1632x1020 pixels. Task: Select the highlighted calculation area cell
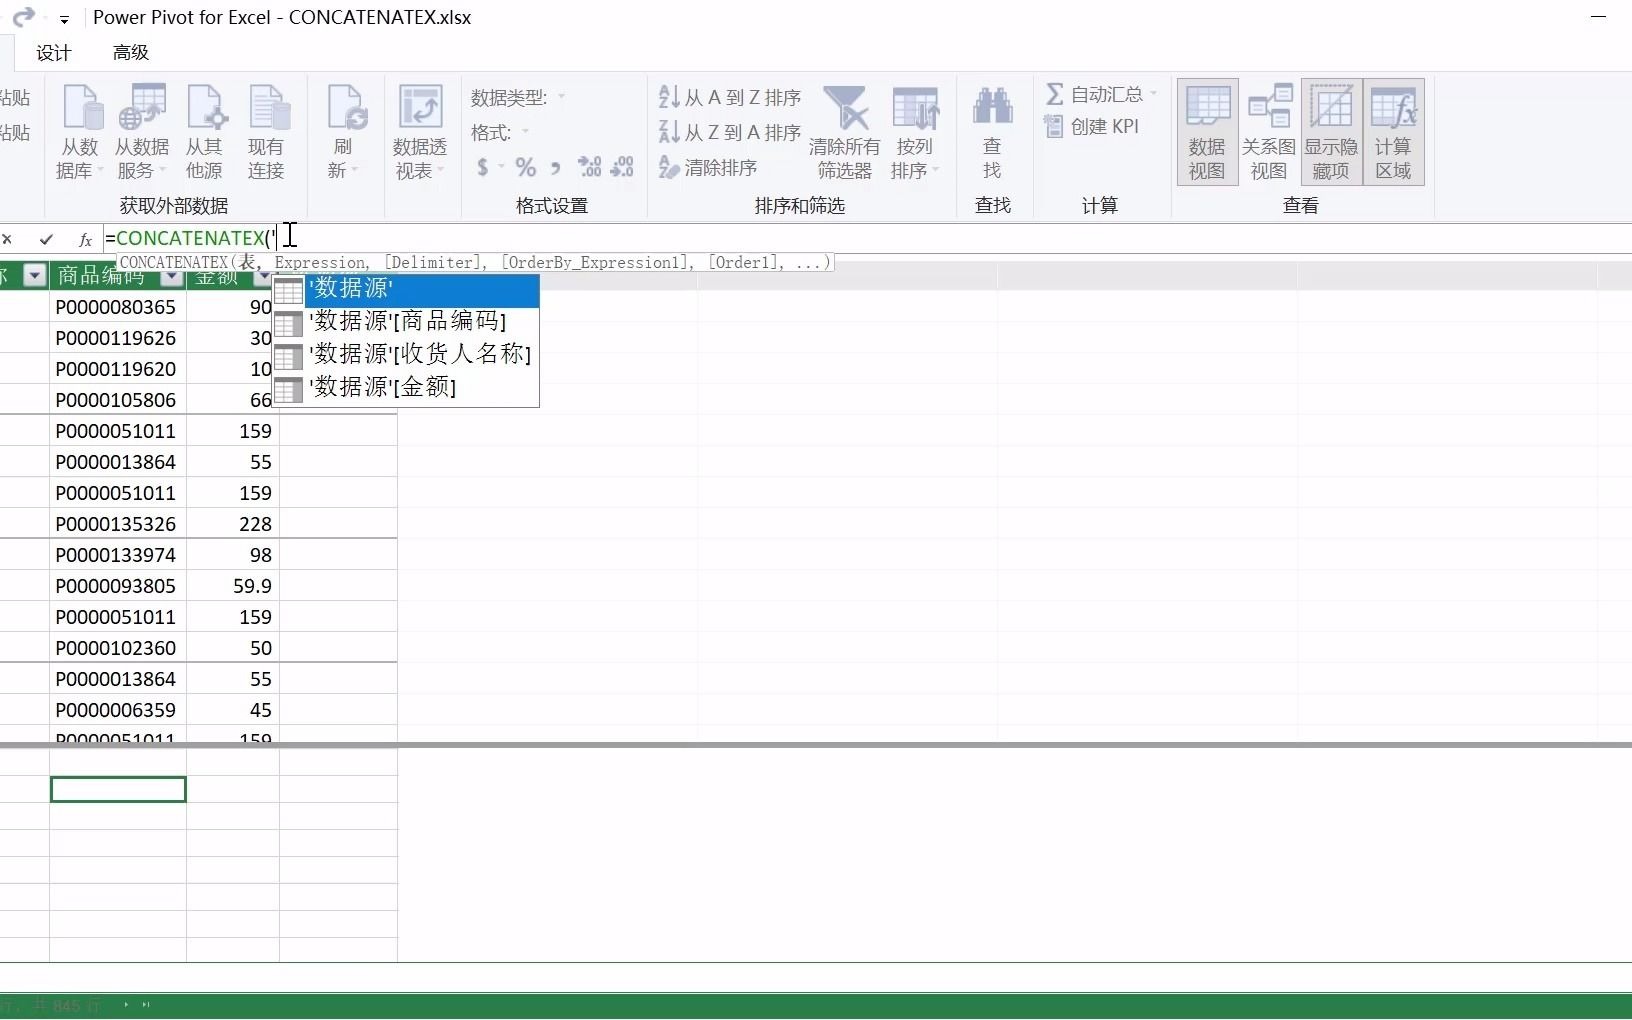(x=118, y=789)
